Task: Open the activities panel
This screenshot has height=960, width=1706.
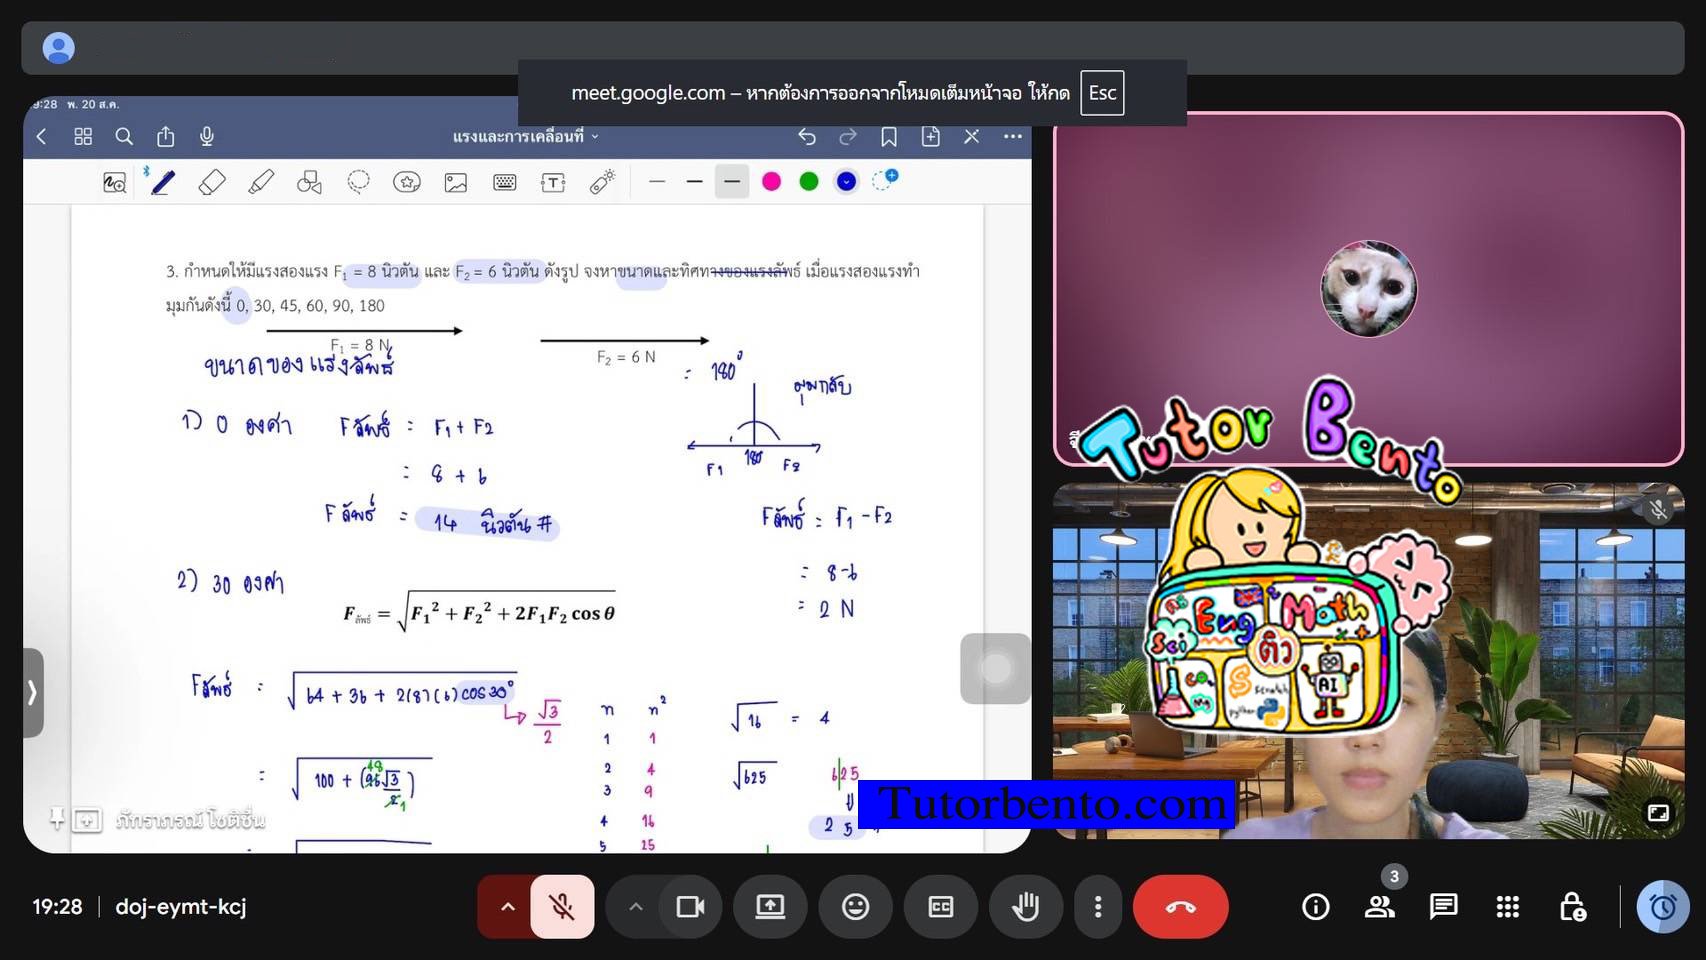Action: (1507, 907)
